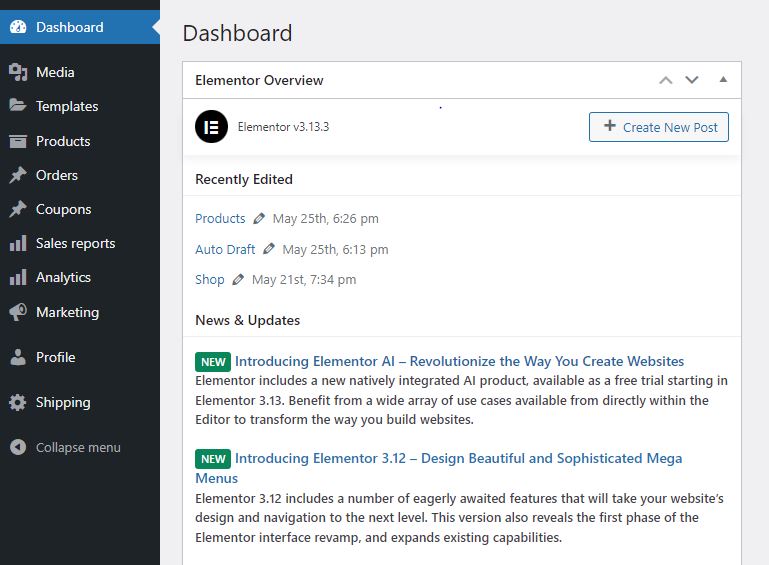Click the Dashboard gauge icon in sidebar

(x=18, y=27)
